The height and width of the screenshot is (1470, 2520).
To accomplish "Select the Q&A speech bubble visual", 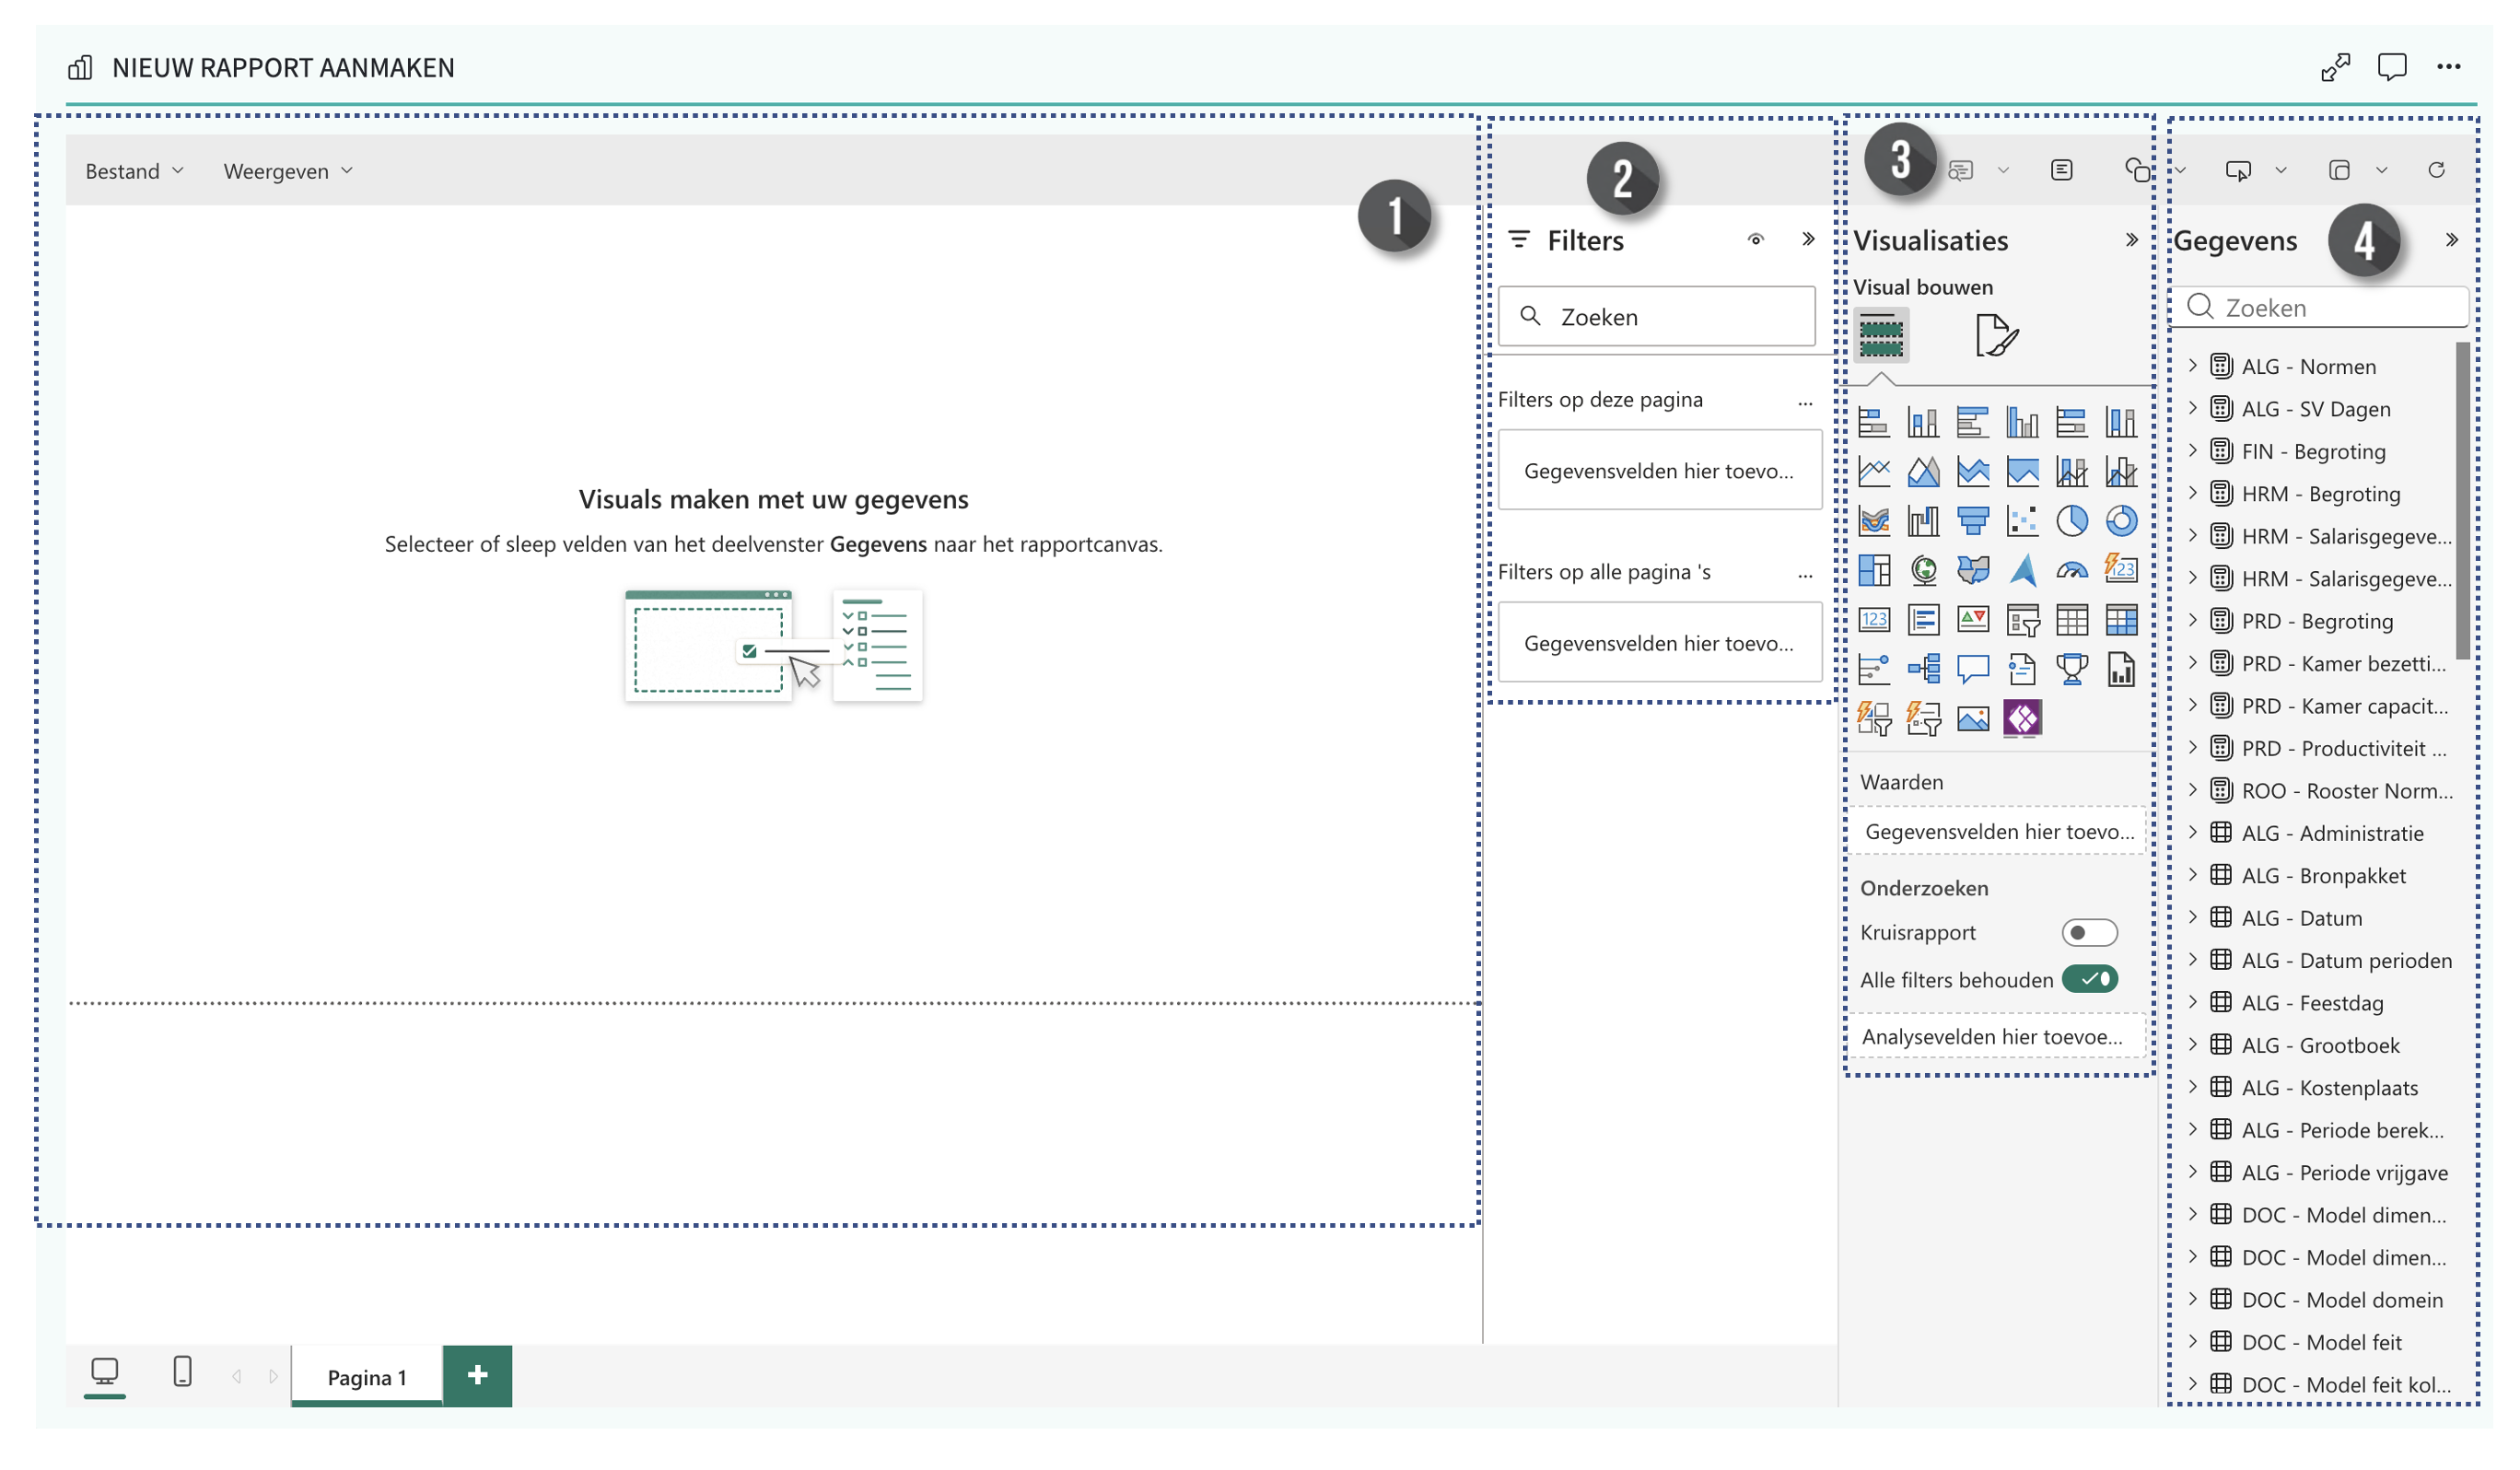I will pyautogui.click(x=1972, y=669).
